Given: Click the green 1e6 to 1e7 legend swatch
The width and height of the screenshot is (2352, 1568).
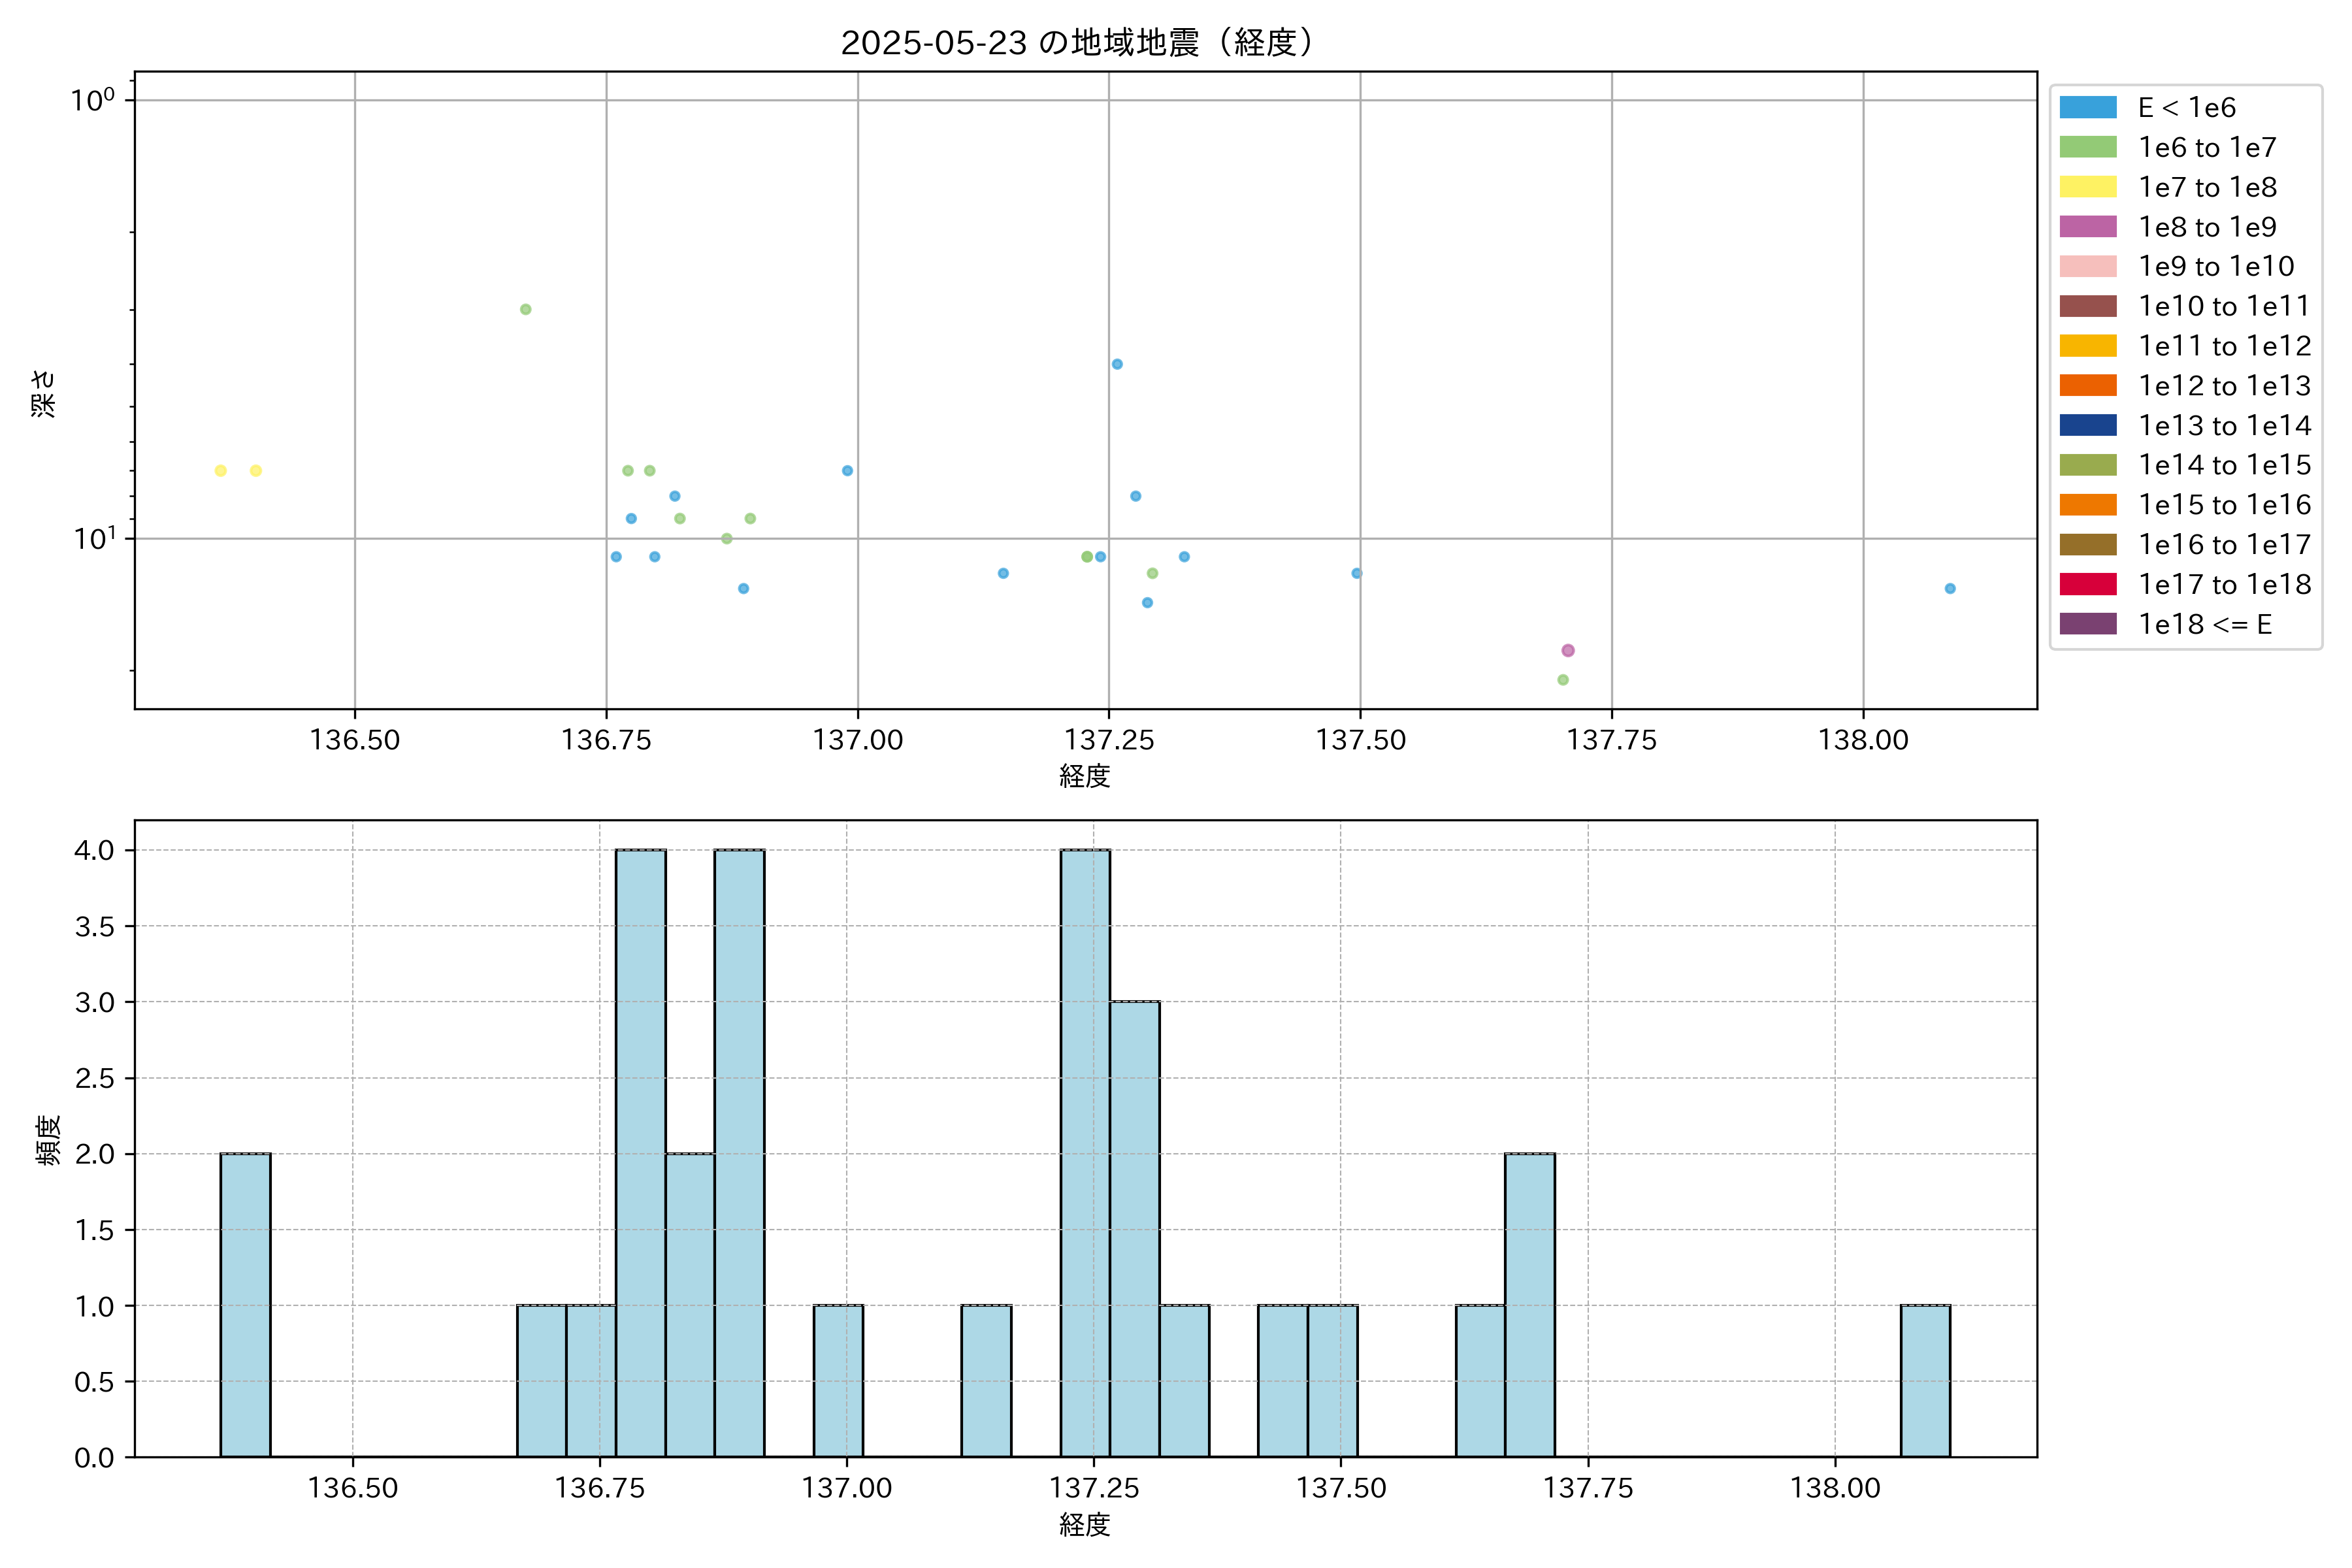Looking at the screenshot, I should (x=2088, y=148).
